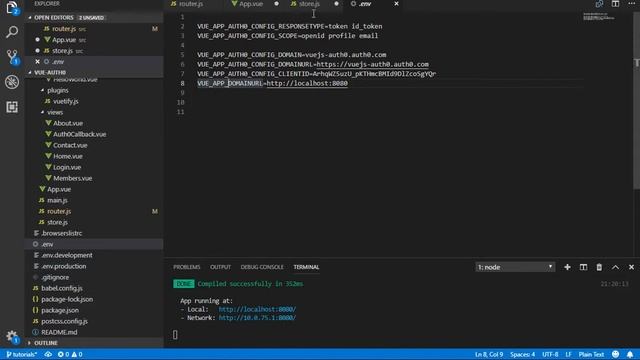The height and width of the screenshot is (360, 640).
Task: Add a new terminal
Action: (x=567, y=267)
